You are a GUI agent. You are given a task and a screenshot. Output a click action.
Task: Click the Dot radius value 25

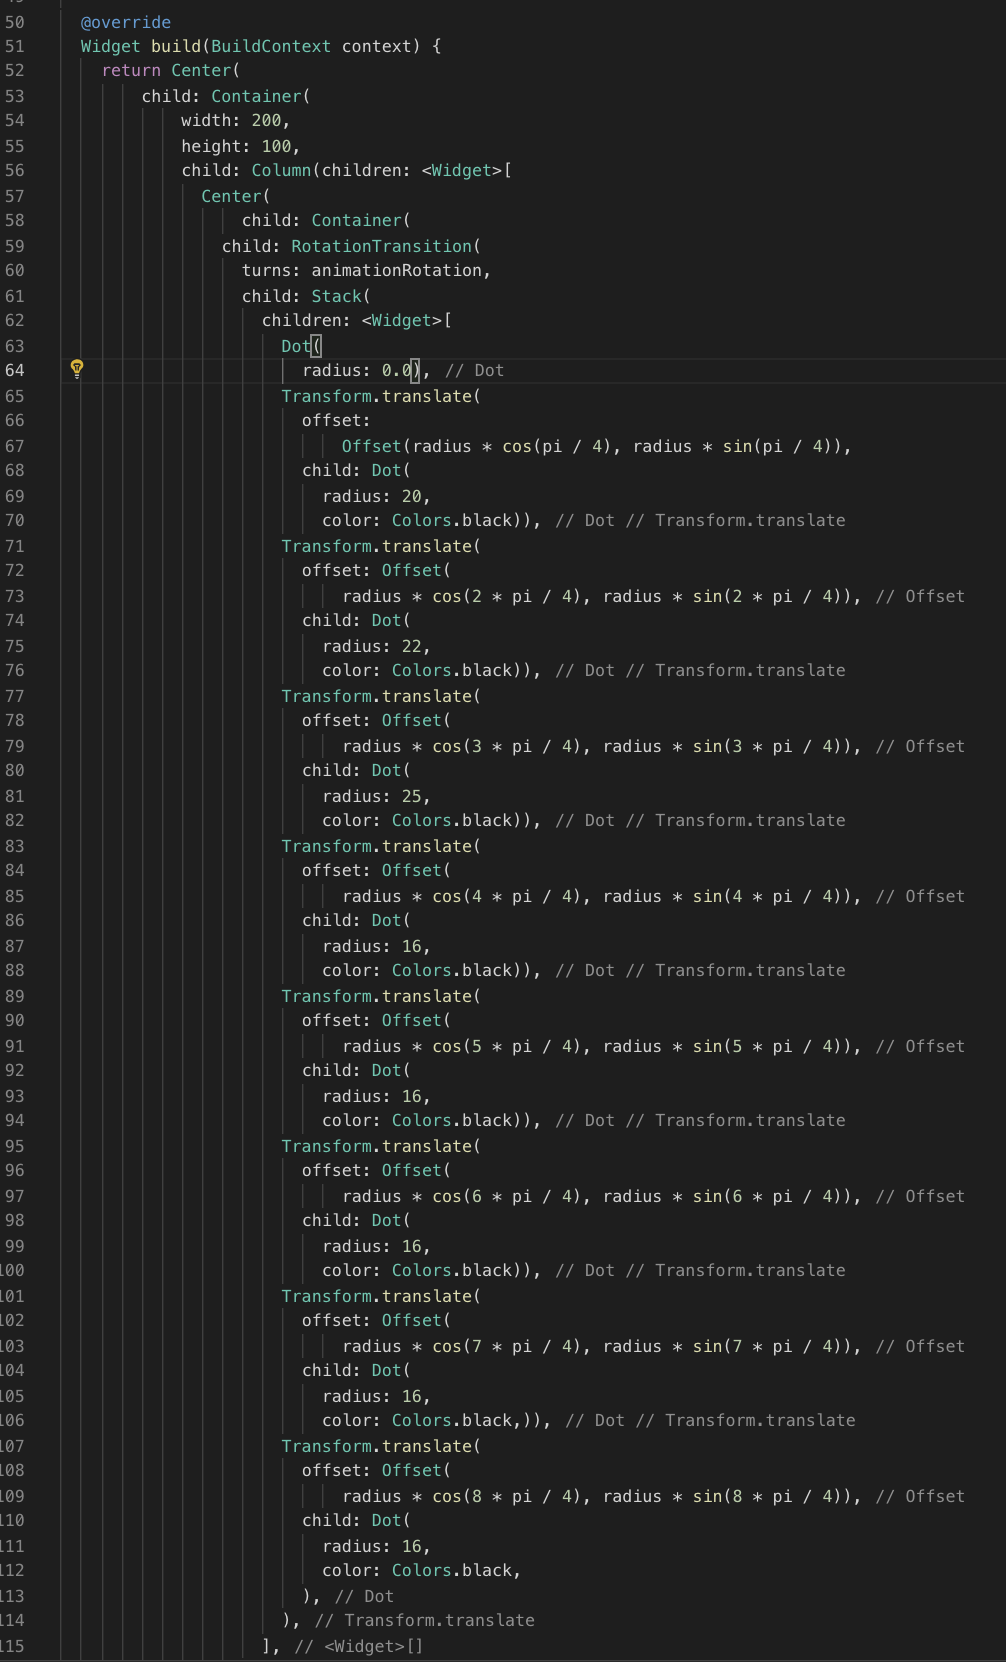point(411,796)
